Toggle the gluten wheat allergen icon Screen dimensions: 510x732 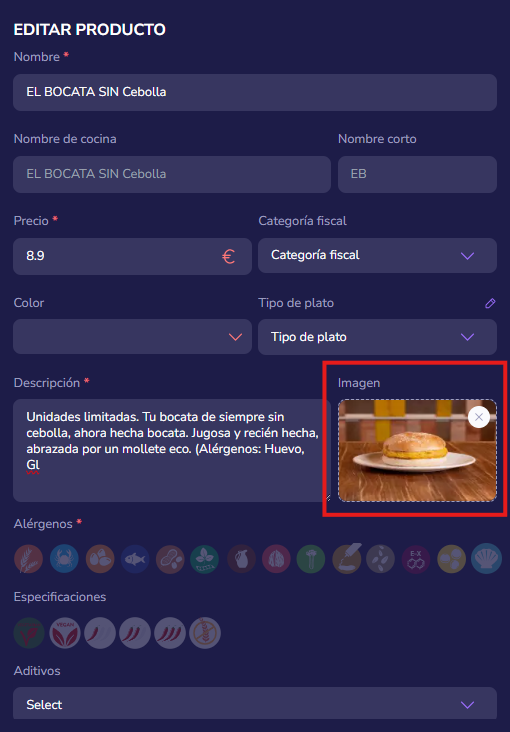pyautogui.click(x=28, y=559)
